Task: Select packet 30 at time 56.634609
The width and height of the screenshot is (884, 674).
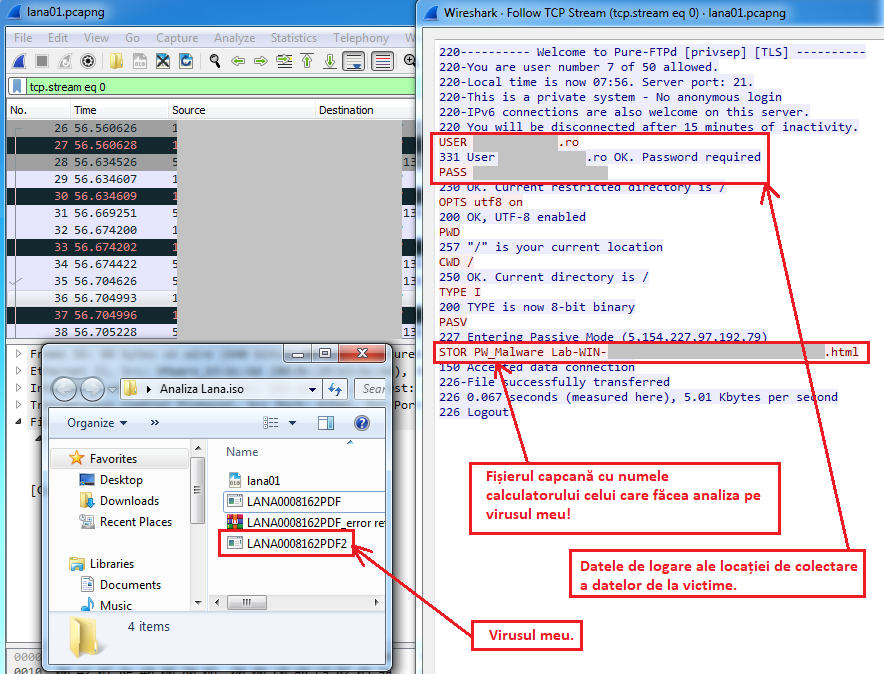Action: 211,196
